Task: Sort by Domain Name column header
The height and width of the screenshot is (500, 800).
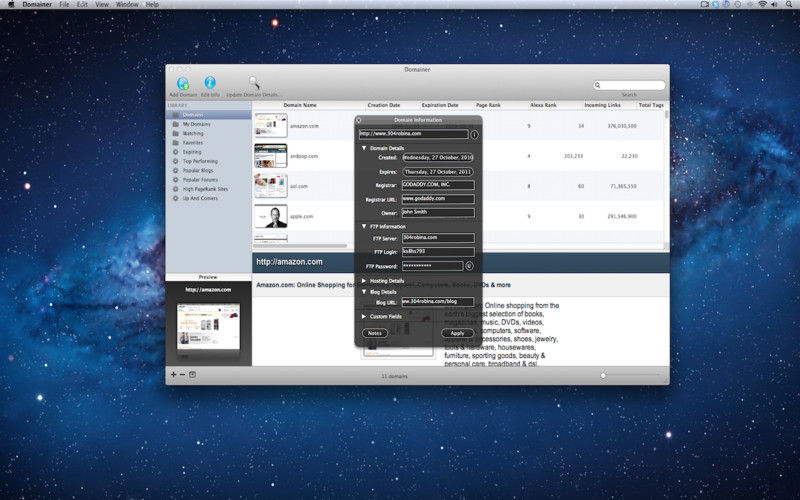Action: (300, 105)
